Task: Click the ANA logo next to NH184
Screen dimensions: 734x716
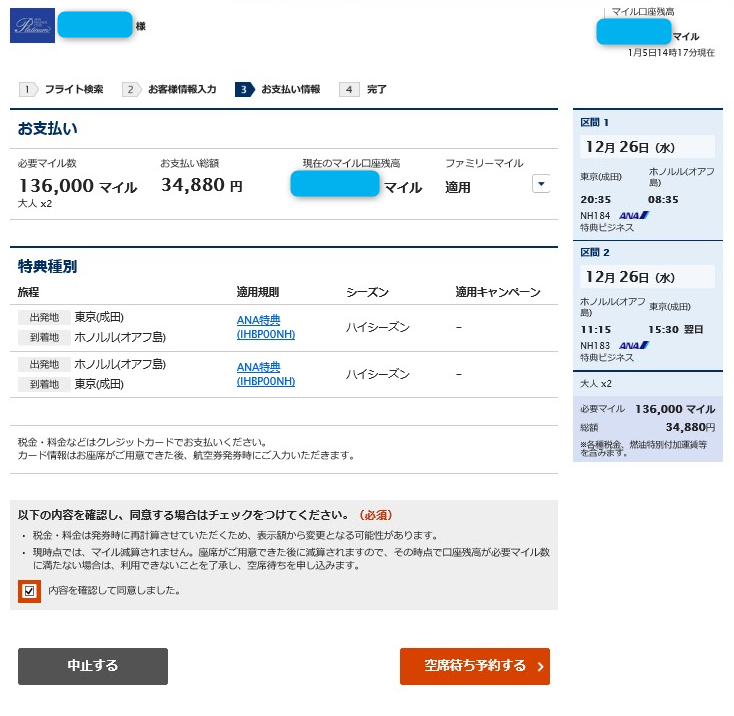Action: click(634, 215)
